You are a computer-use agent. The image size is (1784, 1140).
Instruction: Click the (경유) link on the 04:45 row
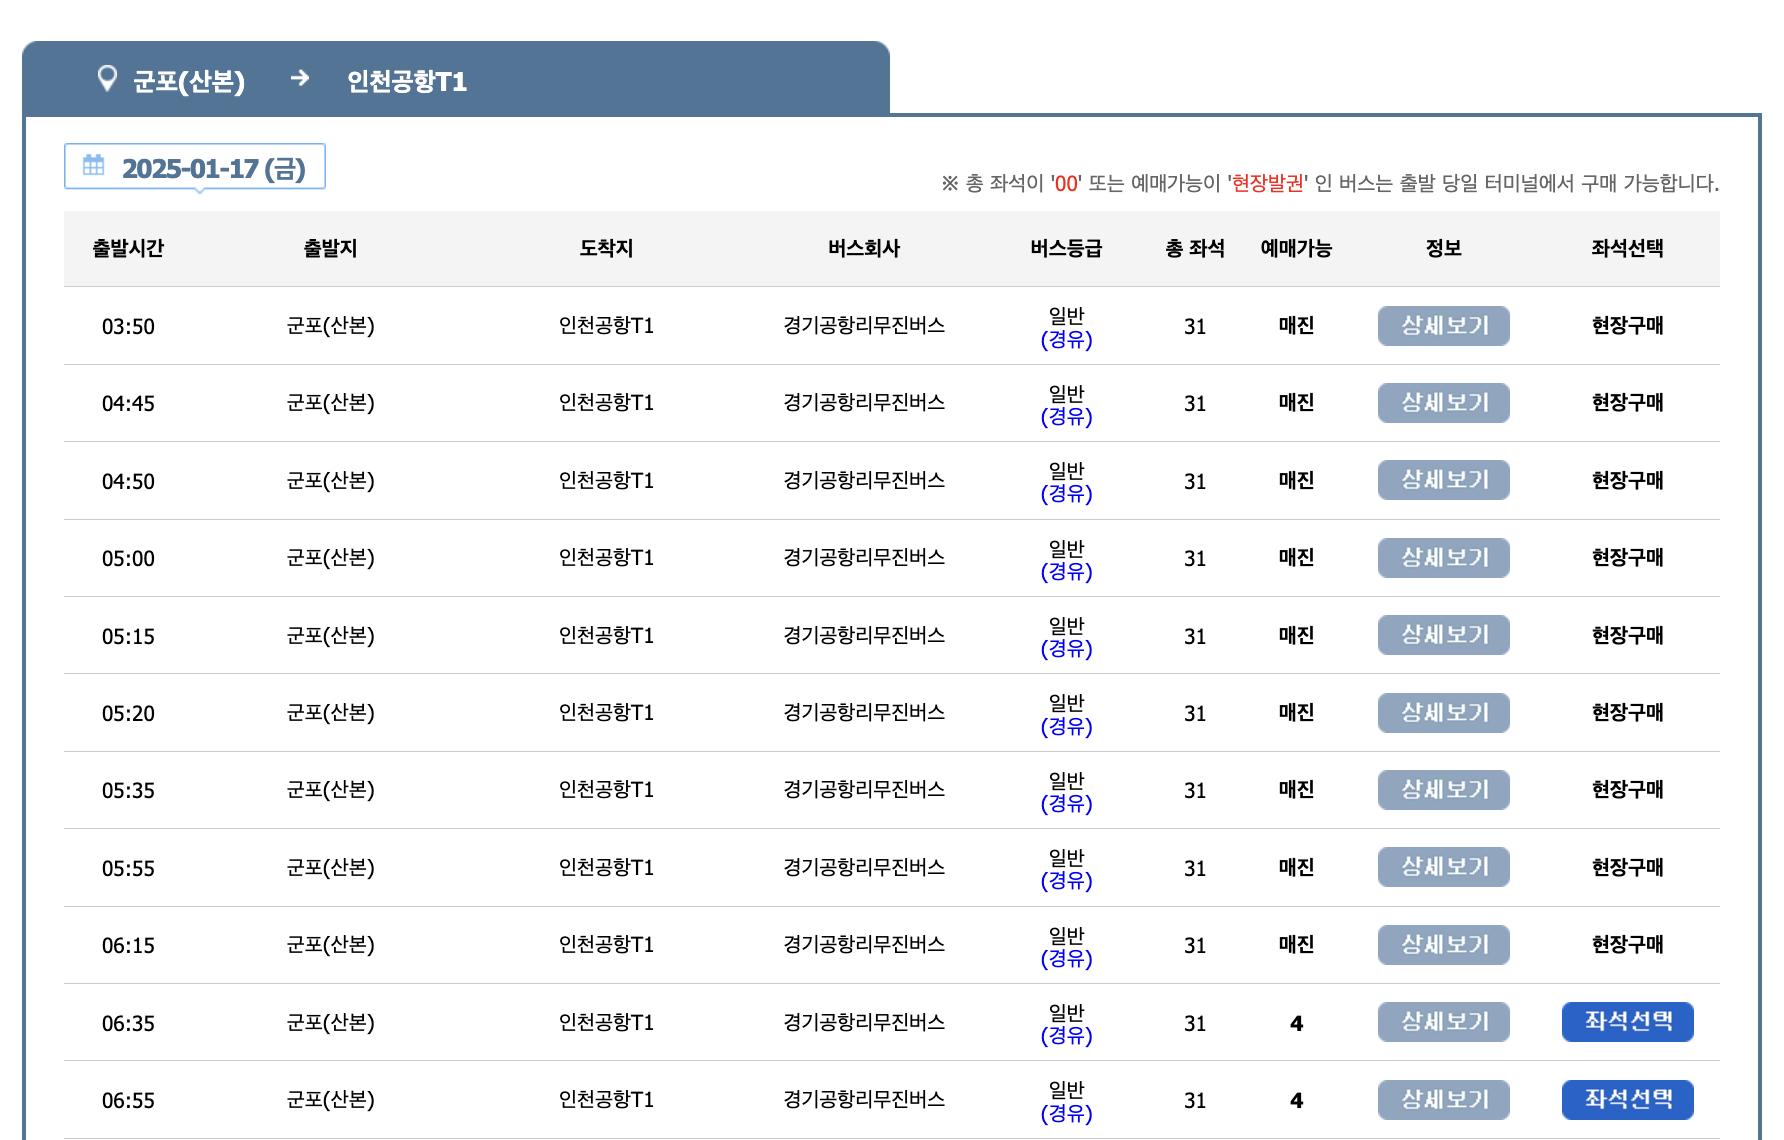pos(1068,416)
